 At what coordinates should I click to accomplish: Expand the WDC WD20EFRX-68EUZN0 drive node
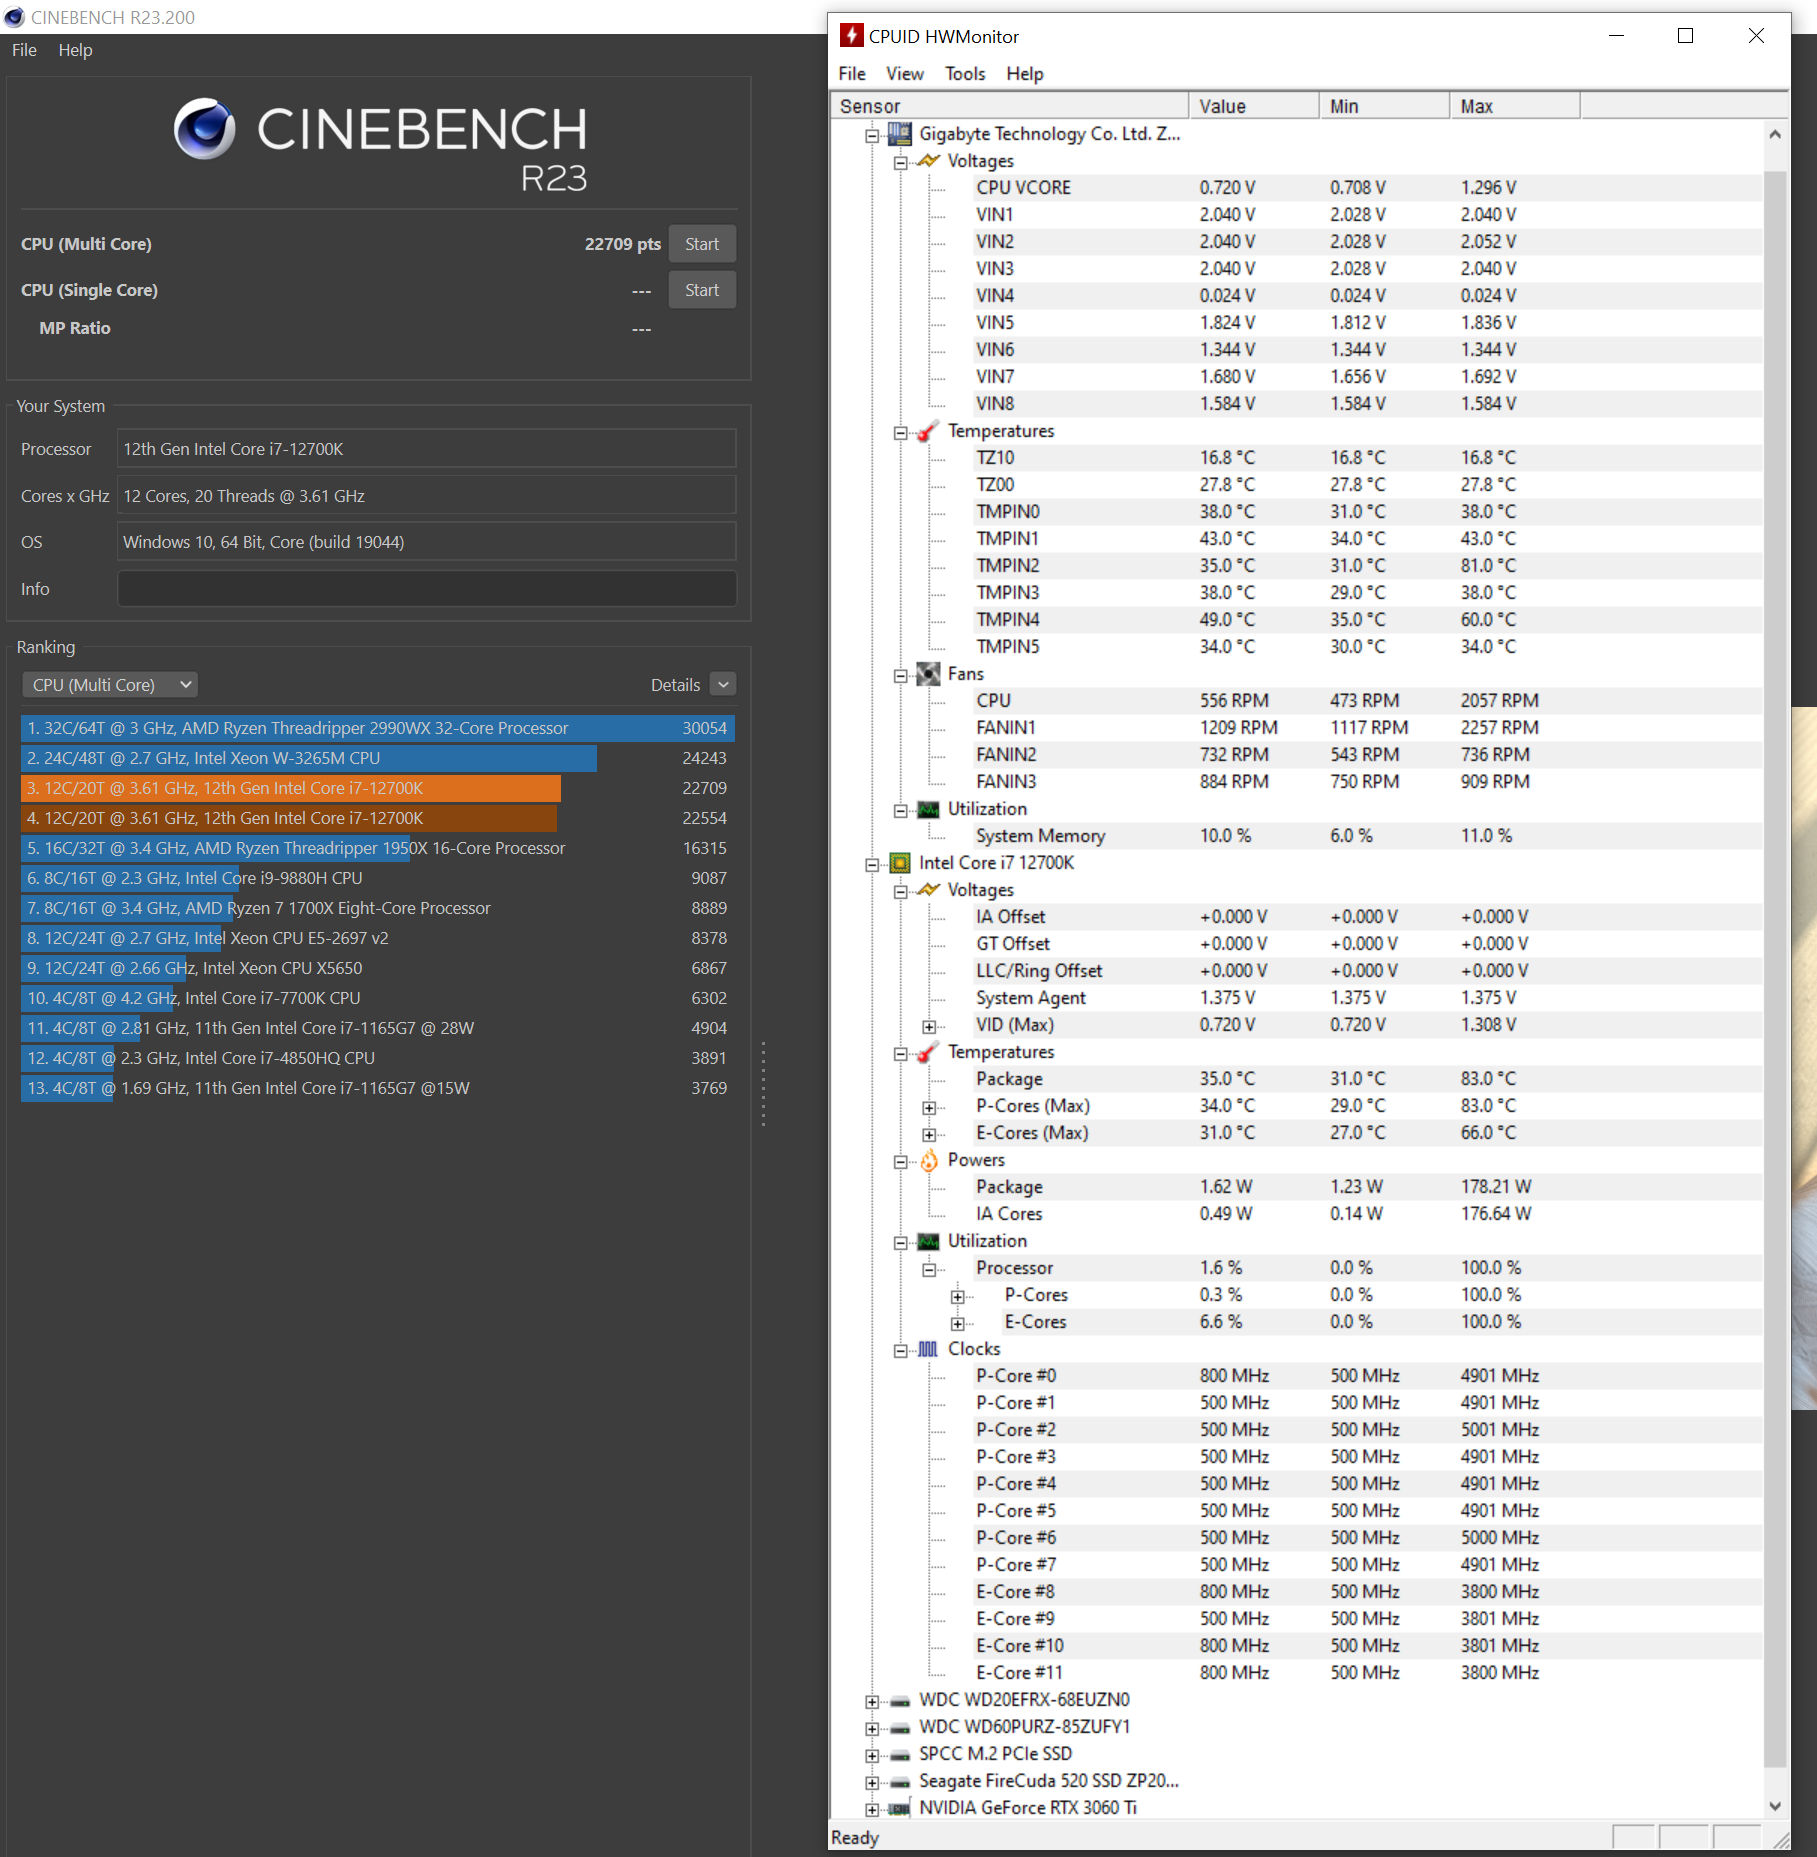[x=873, y=1701]
